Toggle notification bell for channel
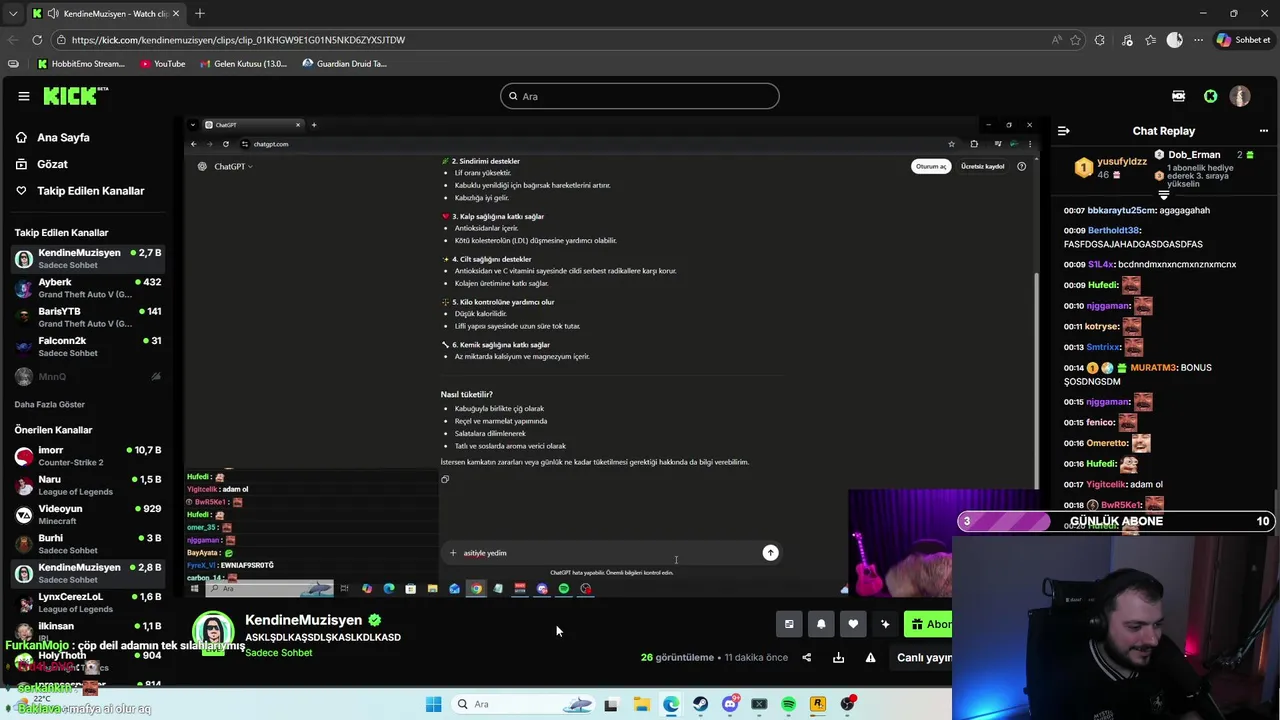 click(821, 624)
